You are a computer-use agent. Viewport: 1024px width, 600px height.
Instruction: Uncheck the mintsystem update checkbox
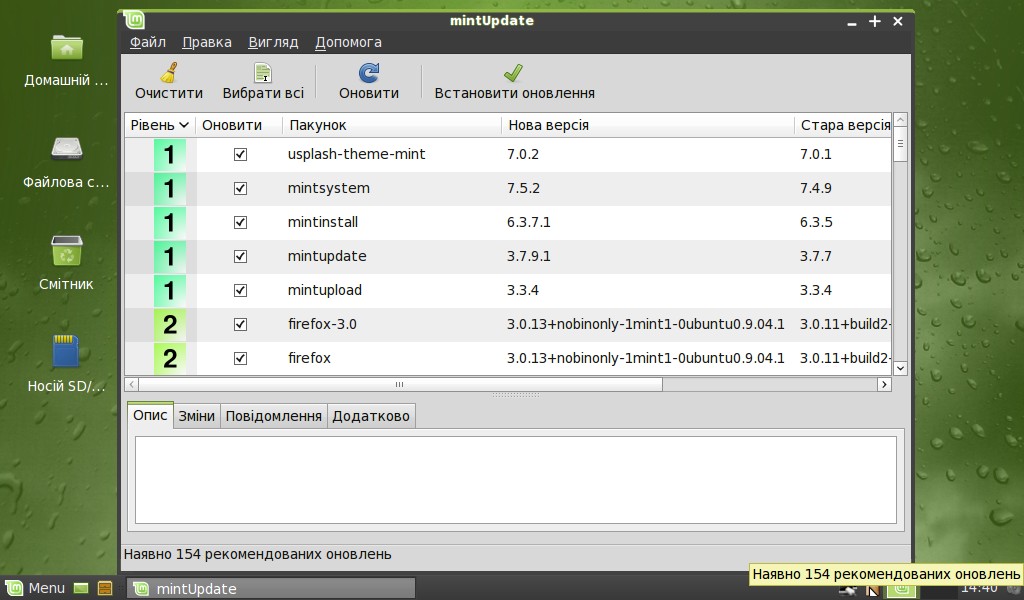tap(240, 189)
